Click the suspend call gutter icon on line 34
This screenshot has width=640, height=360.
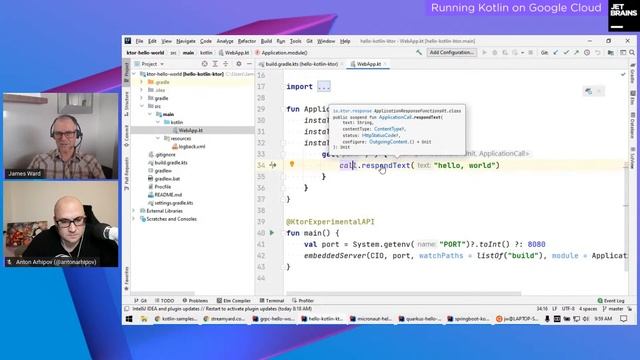(x=273, y=165)
